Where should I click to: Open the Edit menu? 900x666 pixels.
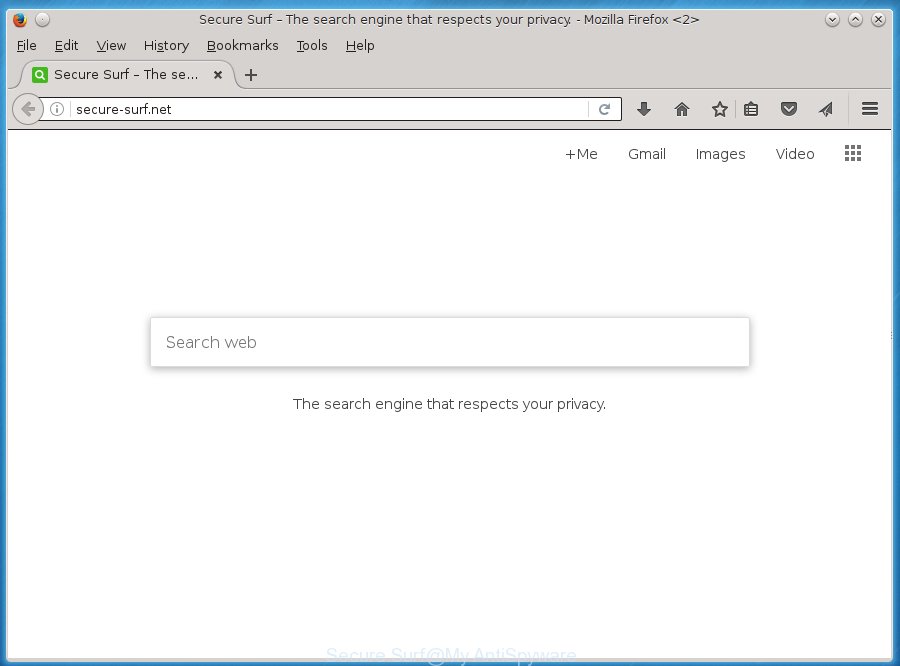coord(66,45)
